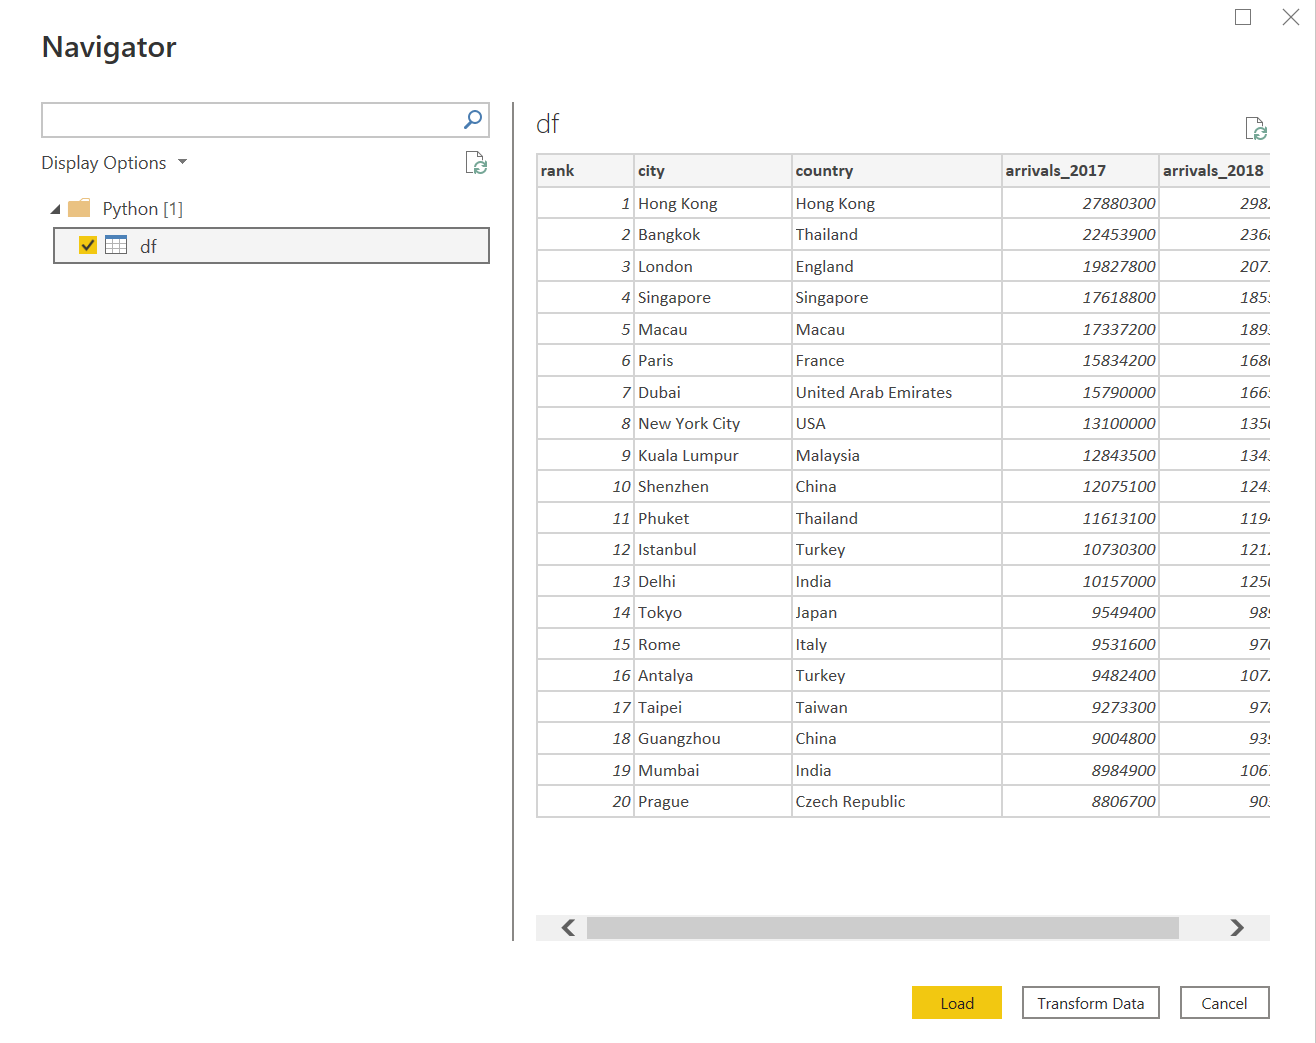Click the Malaysia country cell
1316x1043 pixels.
tap(897, 455)
